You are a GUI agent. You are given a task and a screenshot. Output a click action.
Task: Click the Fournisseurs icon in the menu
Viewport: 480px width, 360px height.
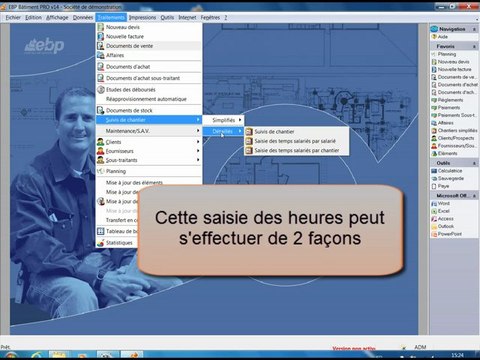(x=101, y=151)
